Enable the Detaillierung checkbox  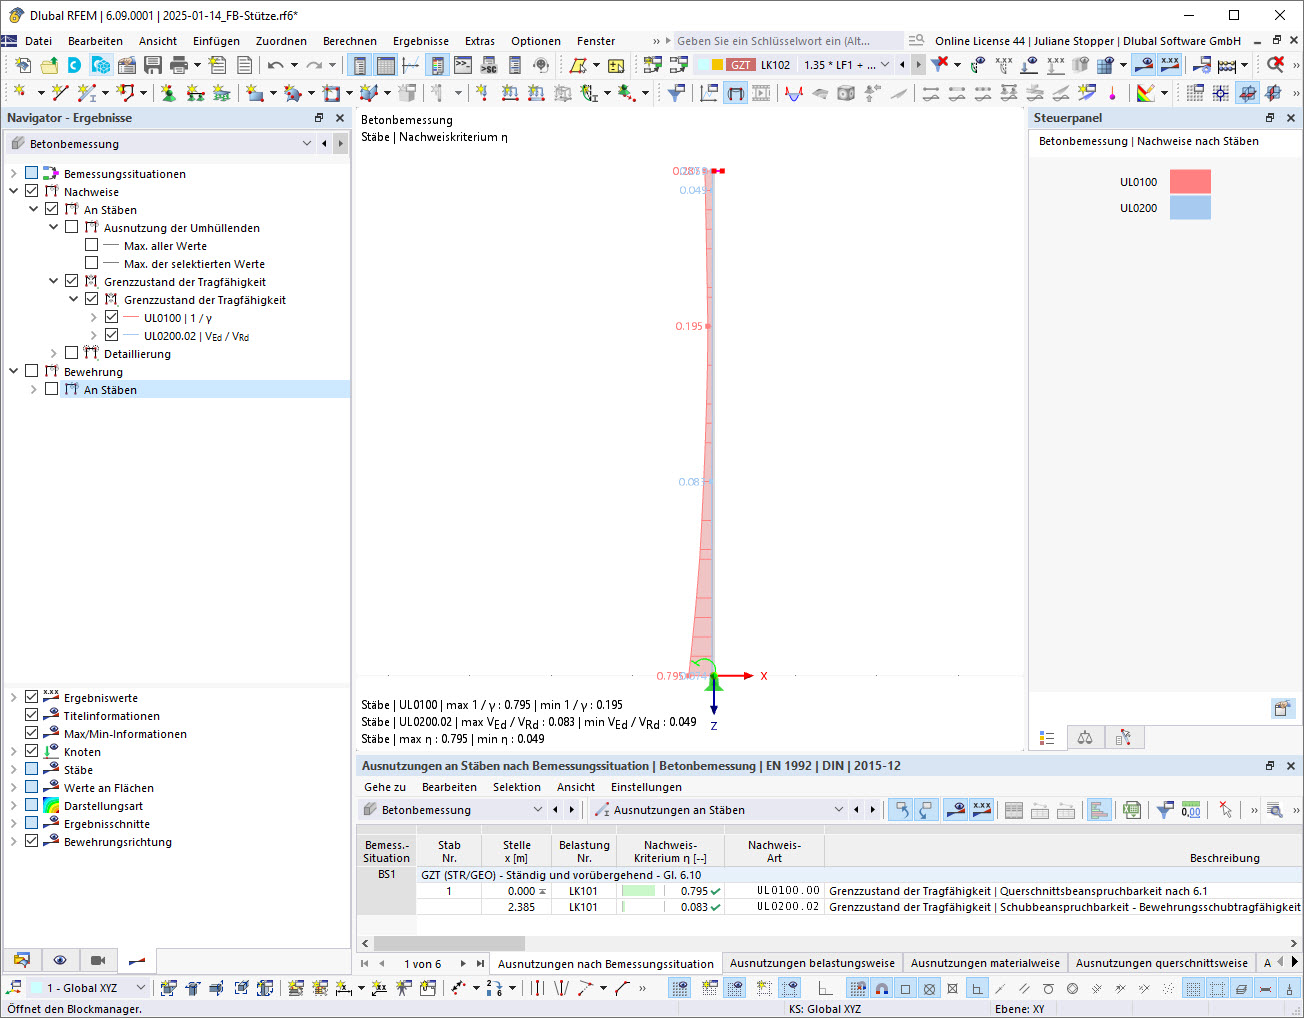click(71, 354)
